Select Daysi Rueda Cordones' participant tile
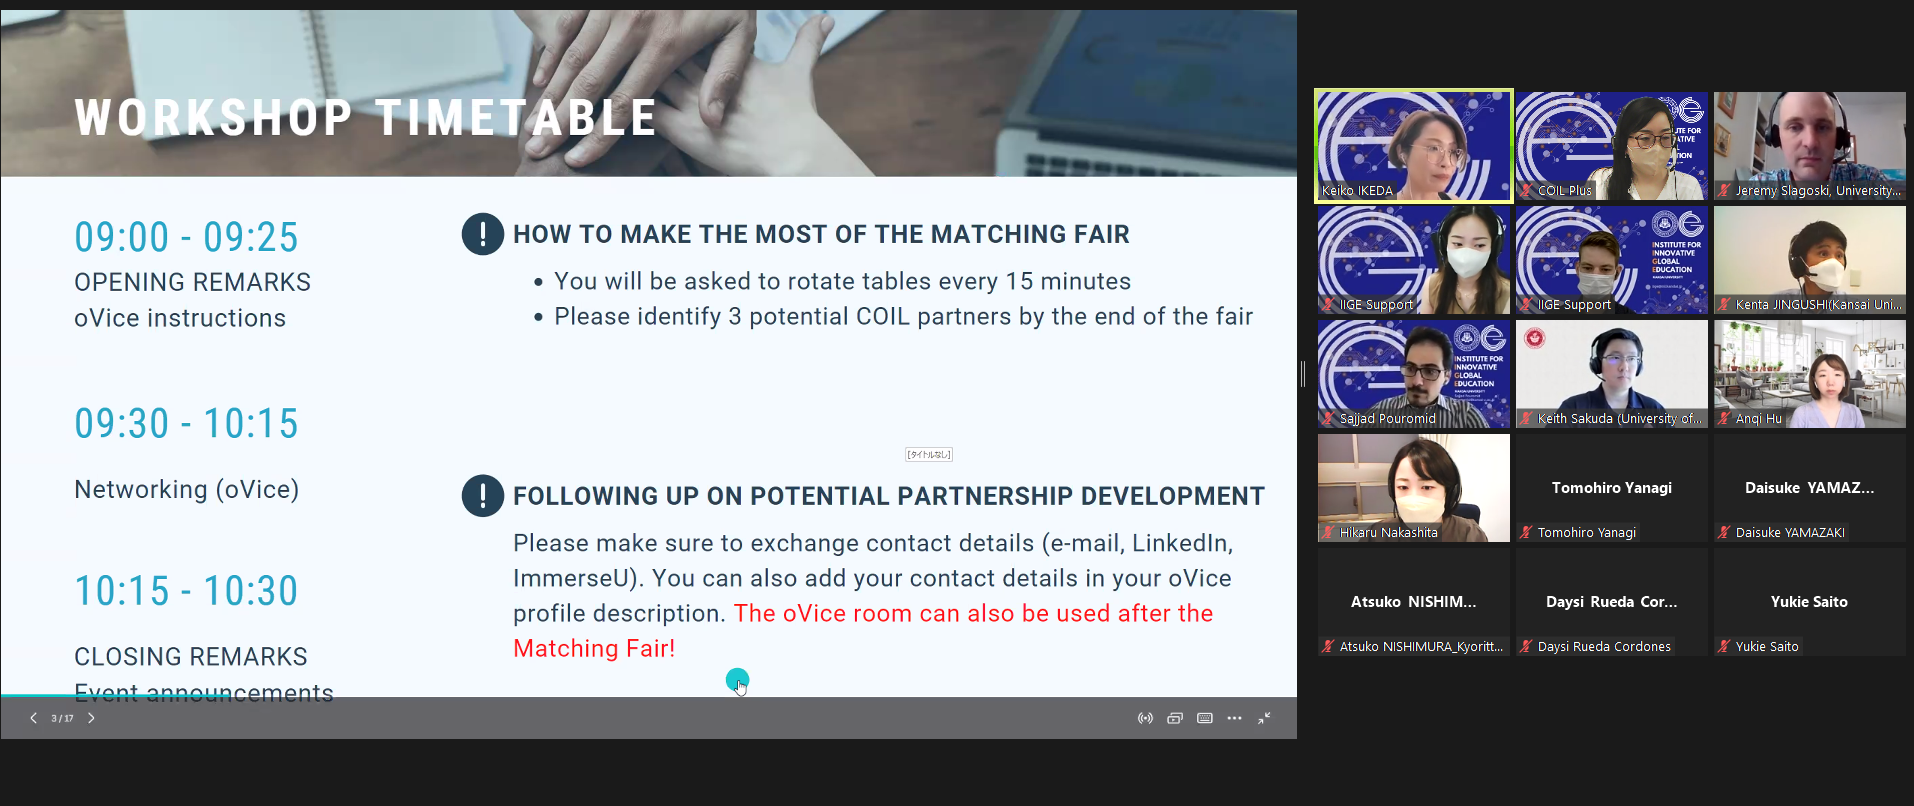 point(1611,602)
